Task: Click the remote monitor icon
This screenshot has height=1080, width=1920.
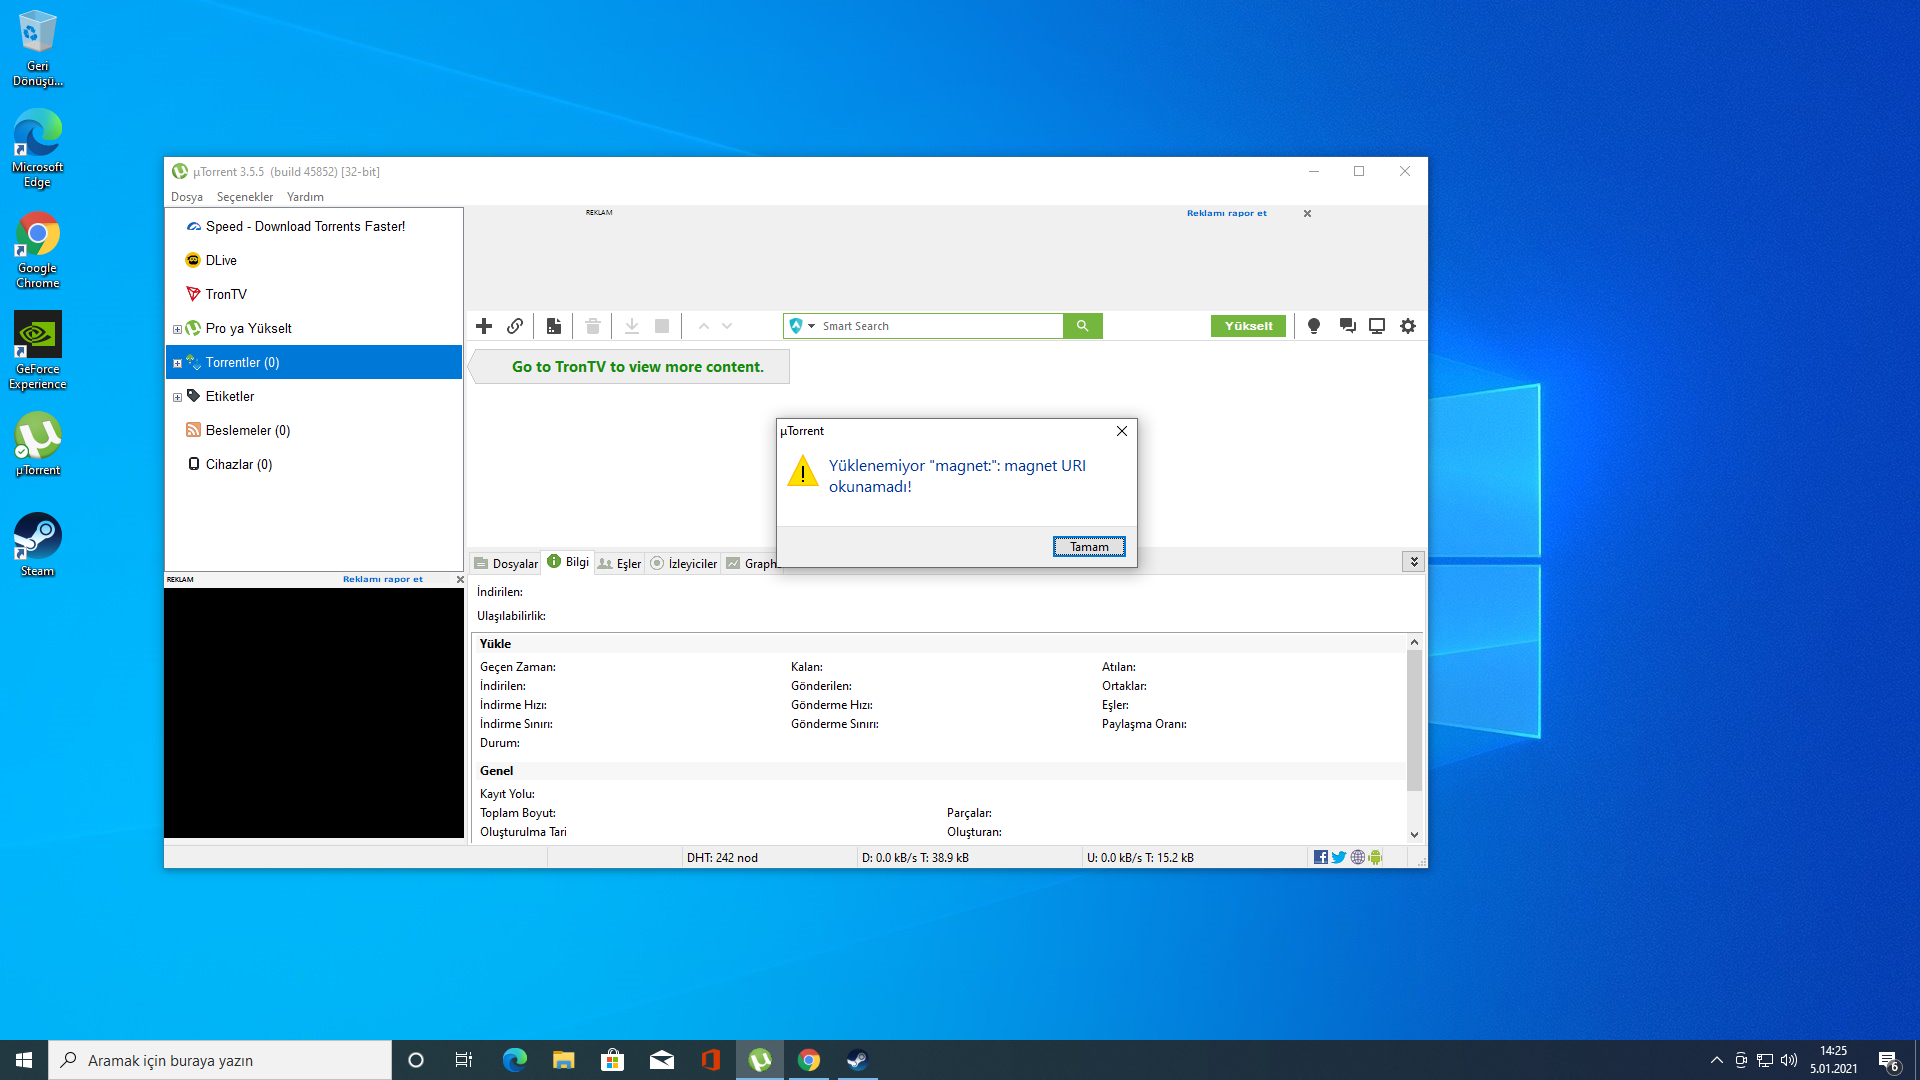Action: pyautogui.click(x=1377, y=326)
